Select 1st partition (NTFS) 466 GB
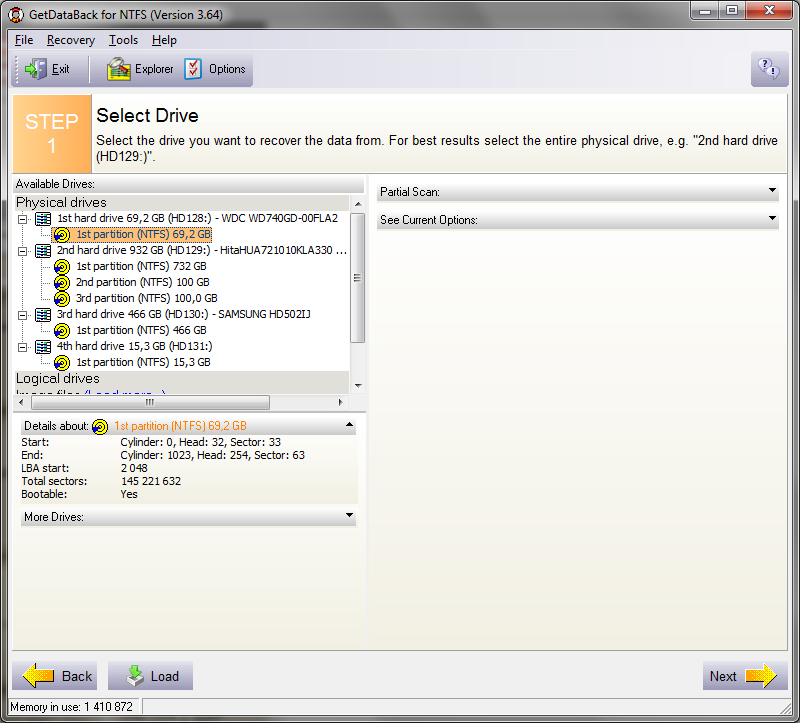The image size is (800, 723). (x=141, y=331)
